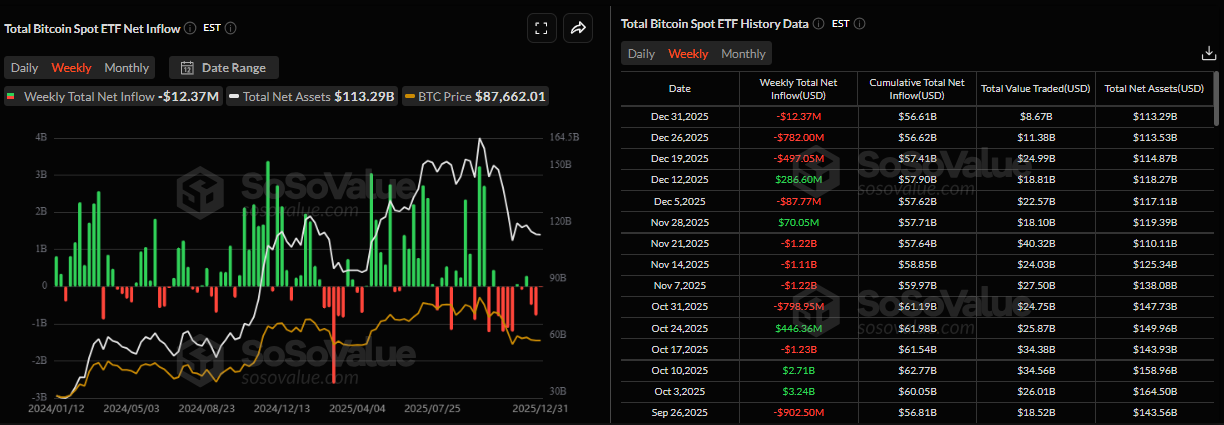Viewport: 1224px width, 425px height.
Task: Open the chart in fullscreen mode
Action: pyautogui.click(x=541, y=29)
